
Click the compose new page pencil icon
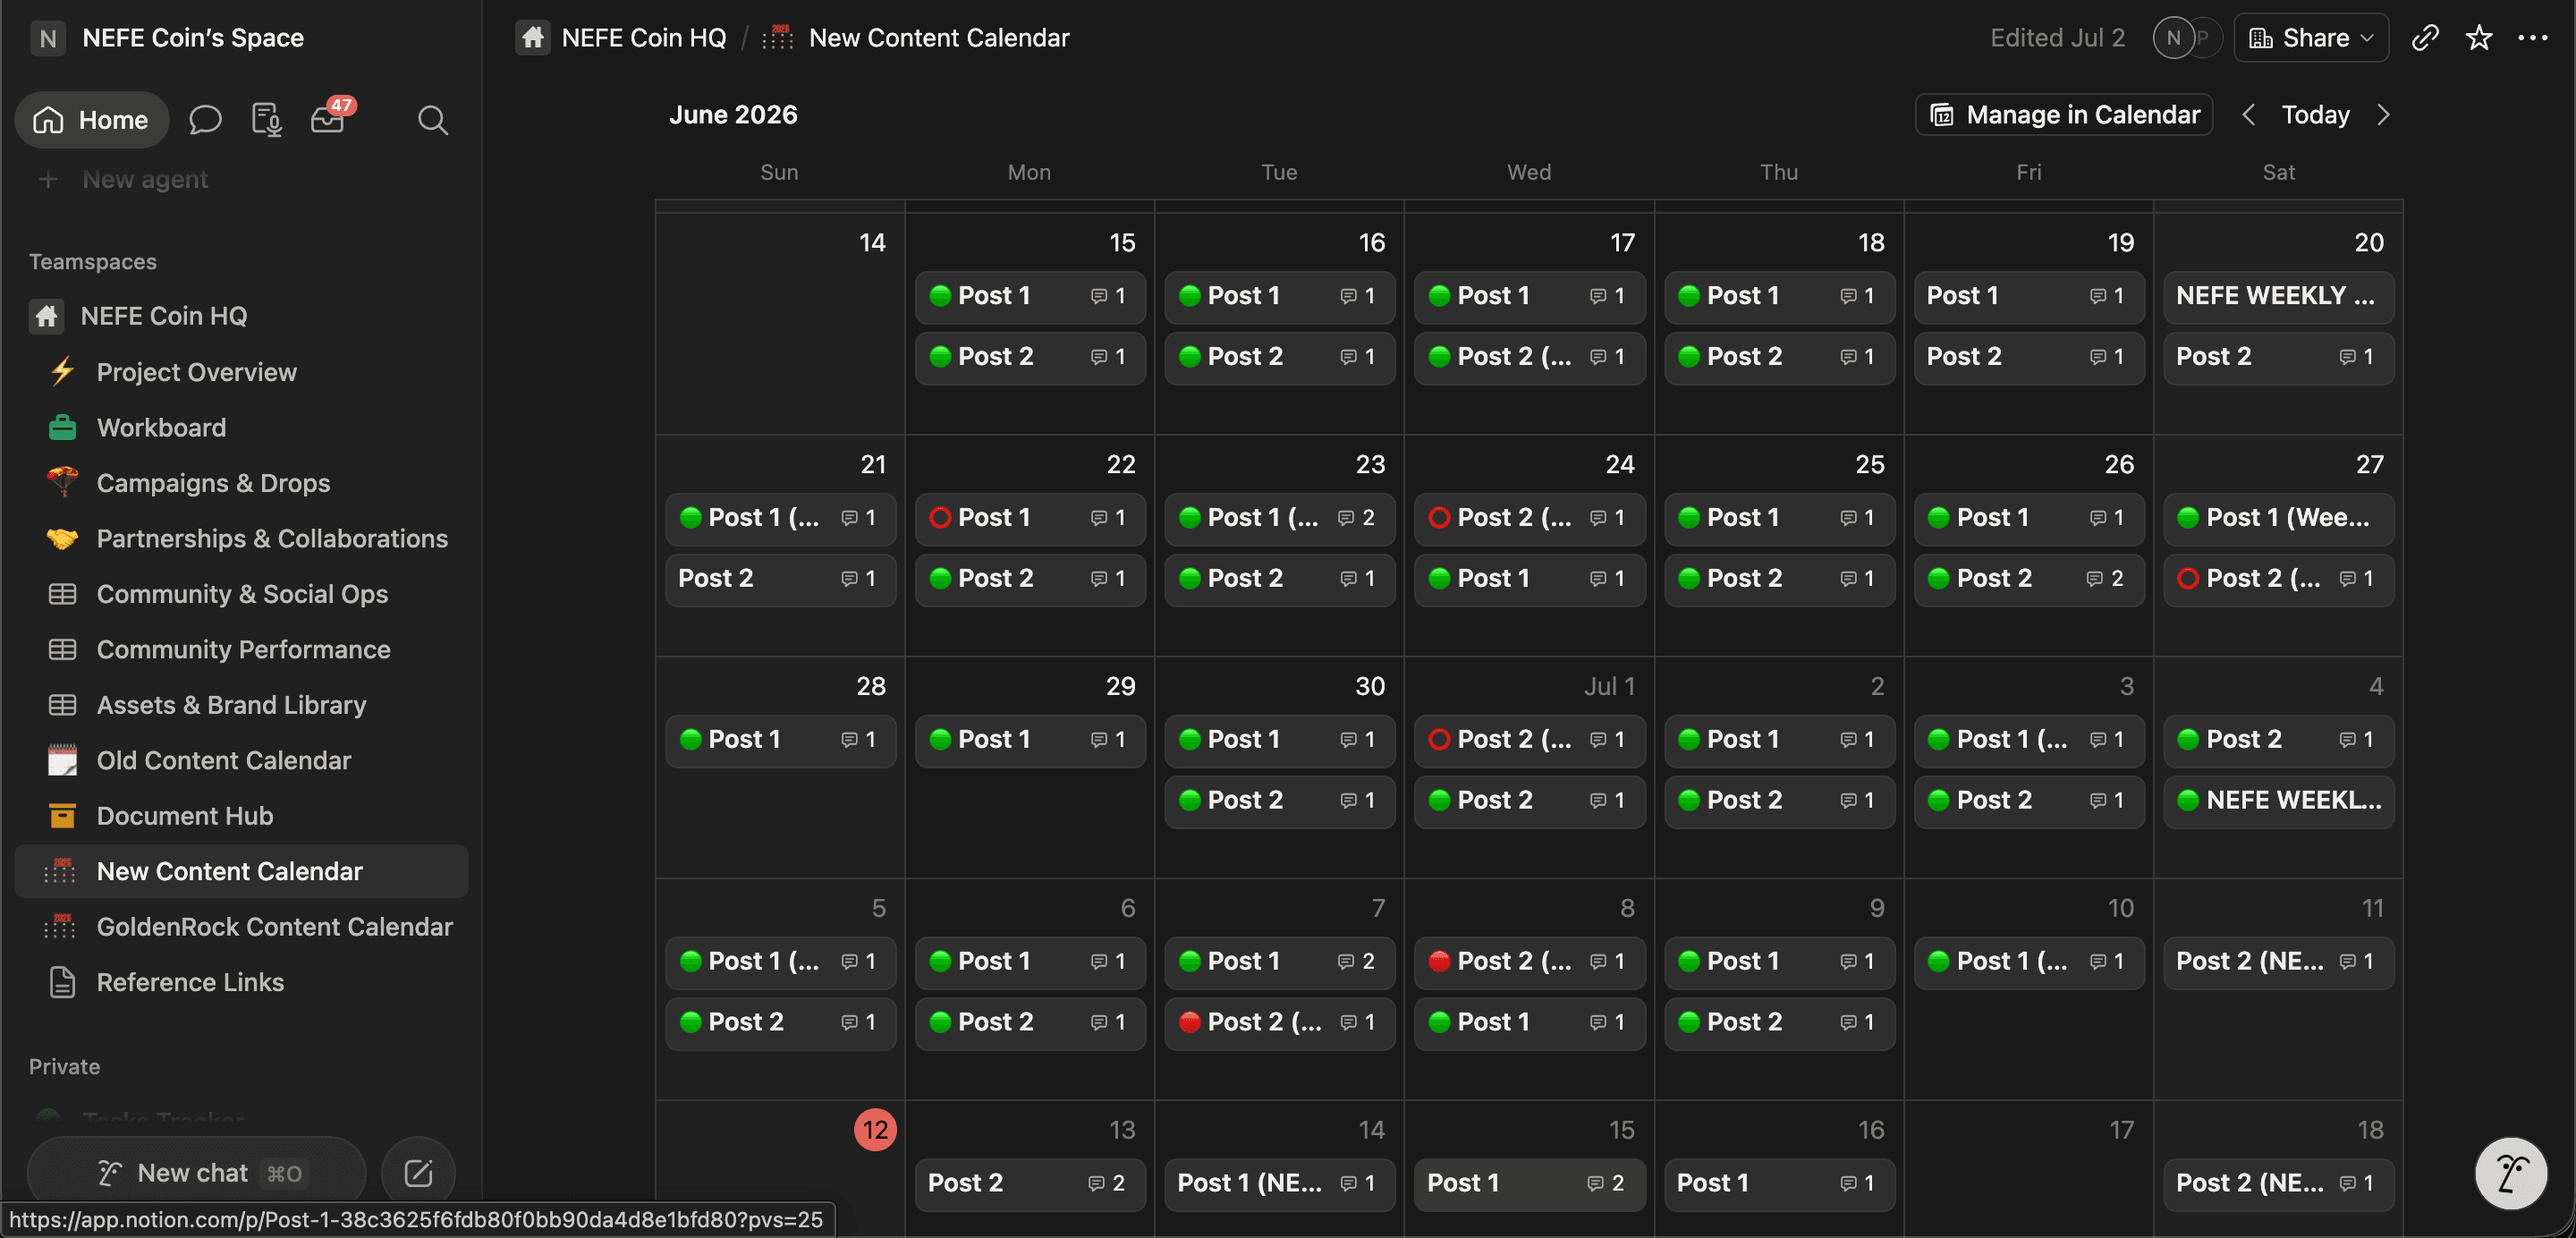(x=418, y=1172)
